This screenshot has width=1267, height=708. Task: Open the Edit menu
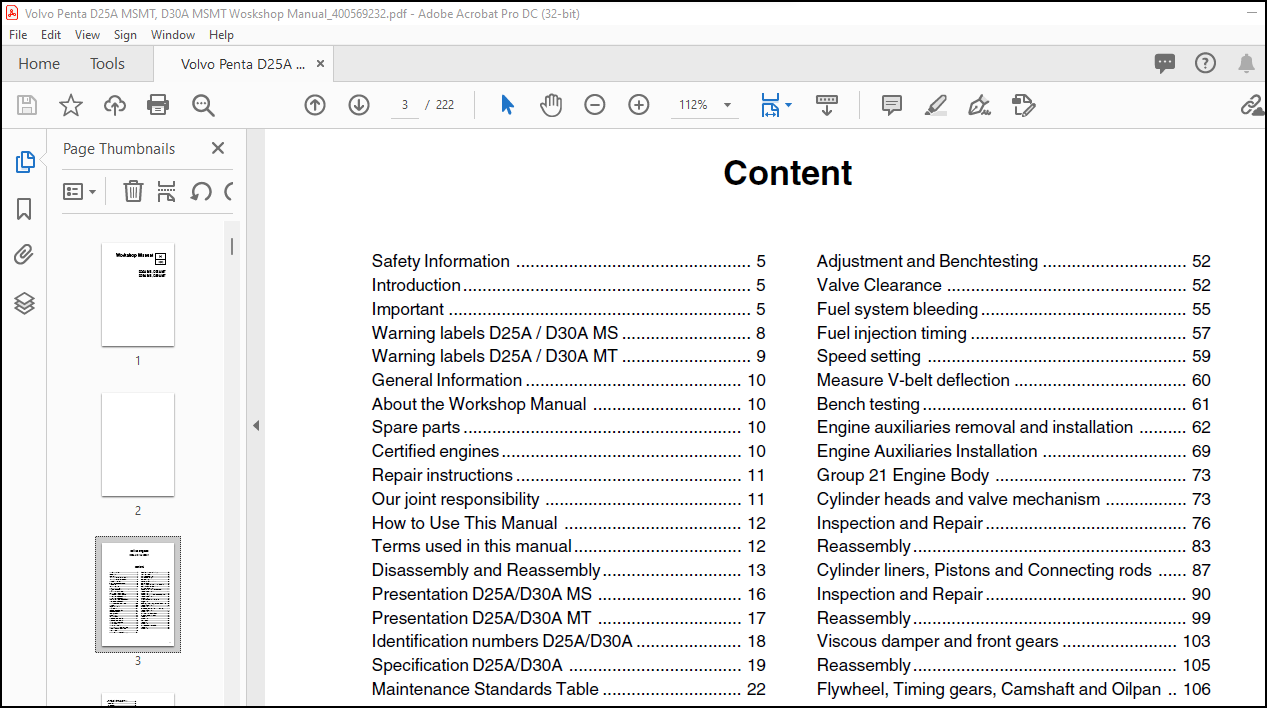tap(51, 34)
